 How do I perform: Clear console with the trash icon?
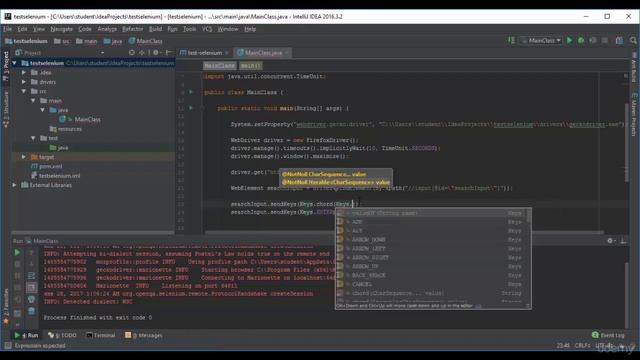click(31, 311)
